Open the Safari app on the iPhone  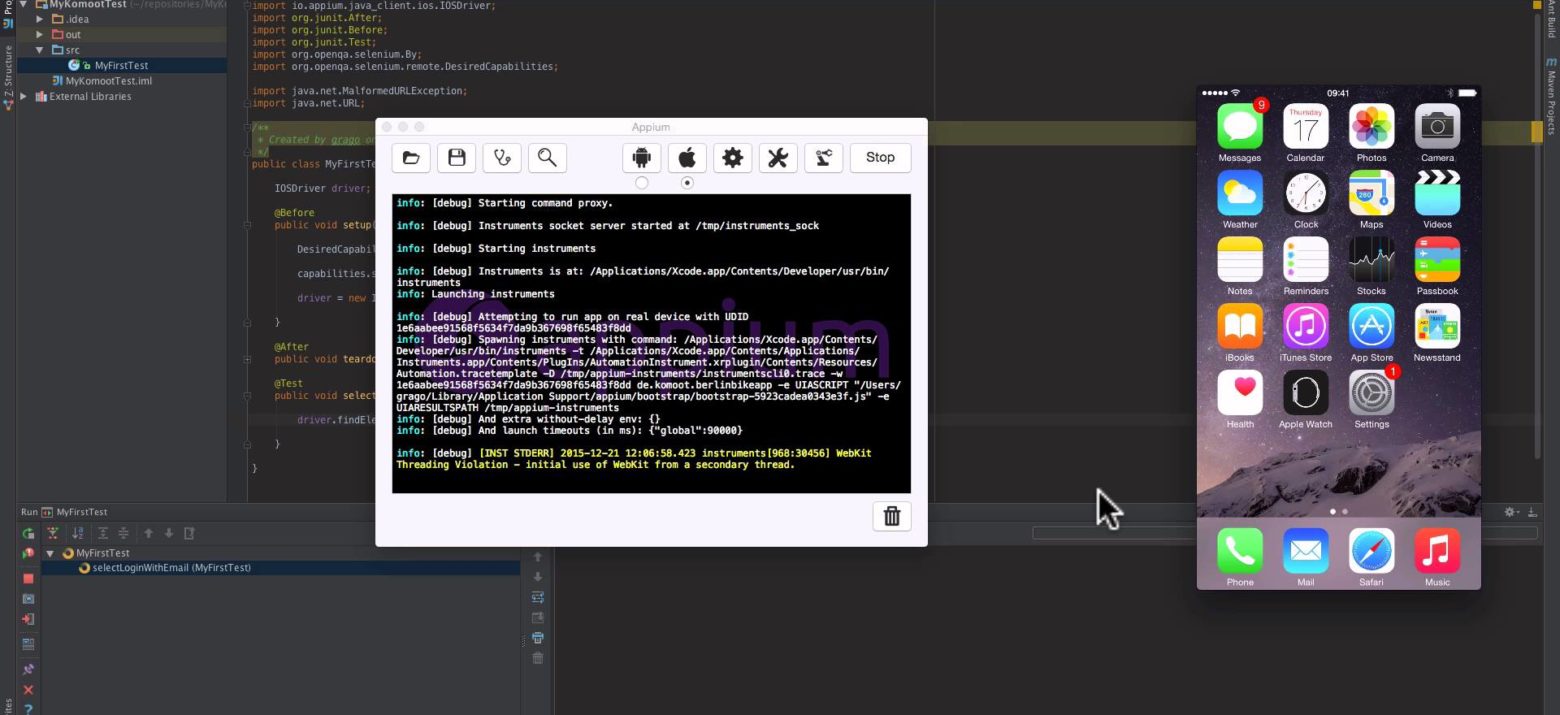[1371, 552]
